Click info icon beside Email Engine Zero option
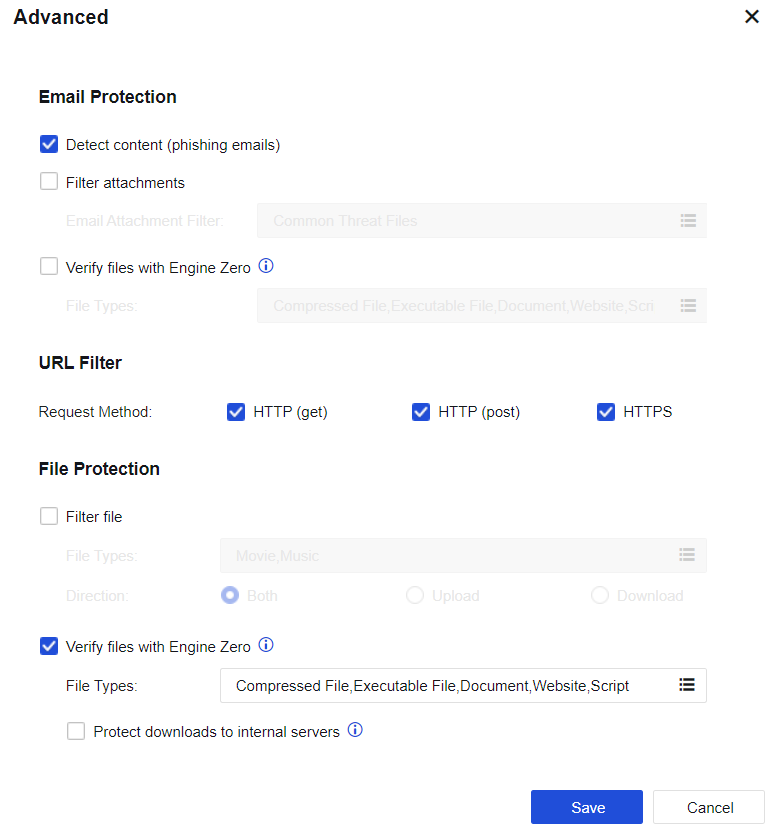Image resolution: width=776 pixels, height=828 pixels. (x=266, y=267)
